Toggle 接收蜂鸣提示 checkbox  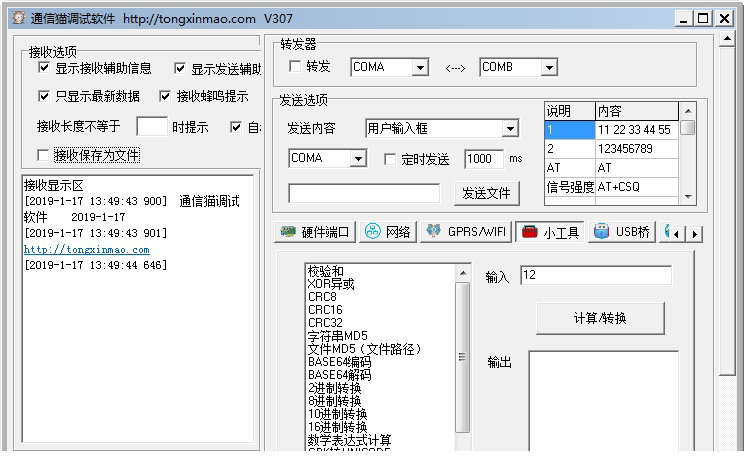coord(165,96)
